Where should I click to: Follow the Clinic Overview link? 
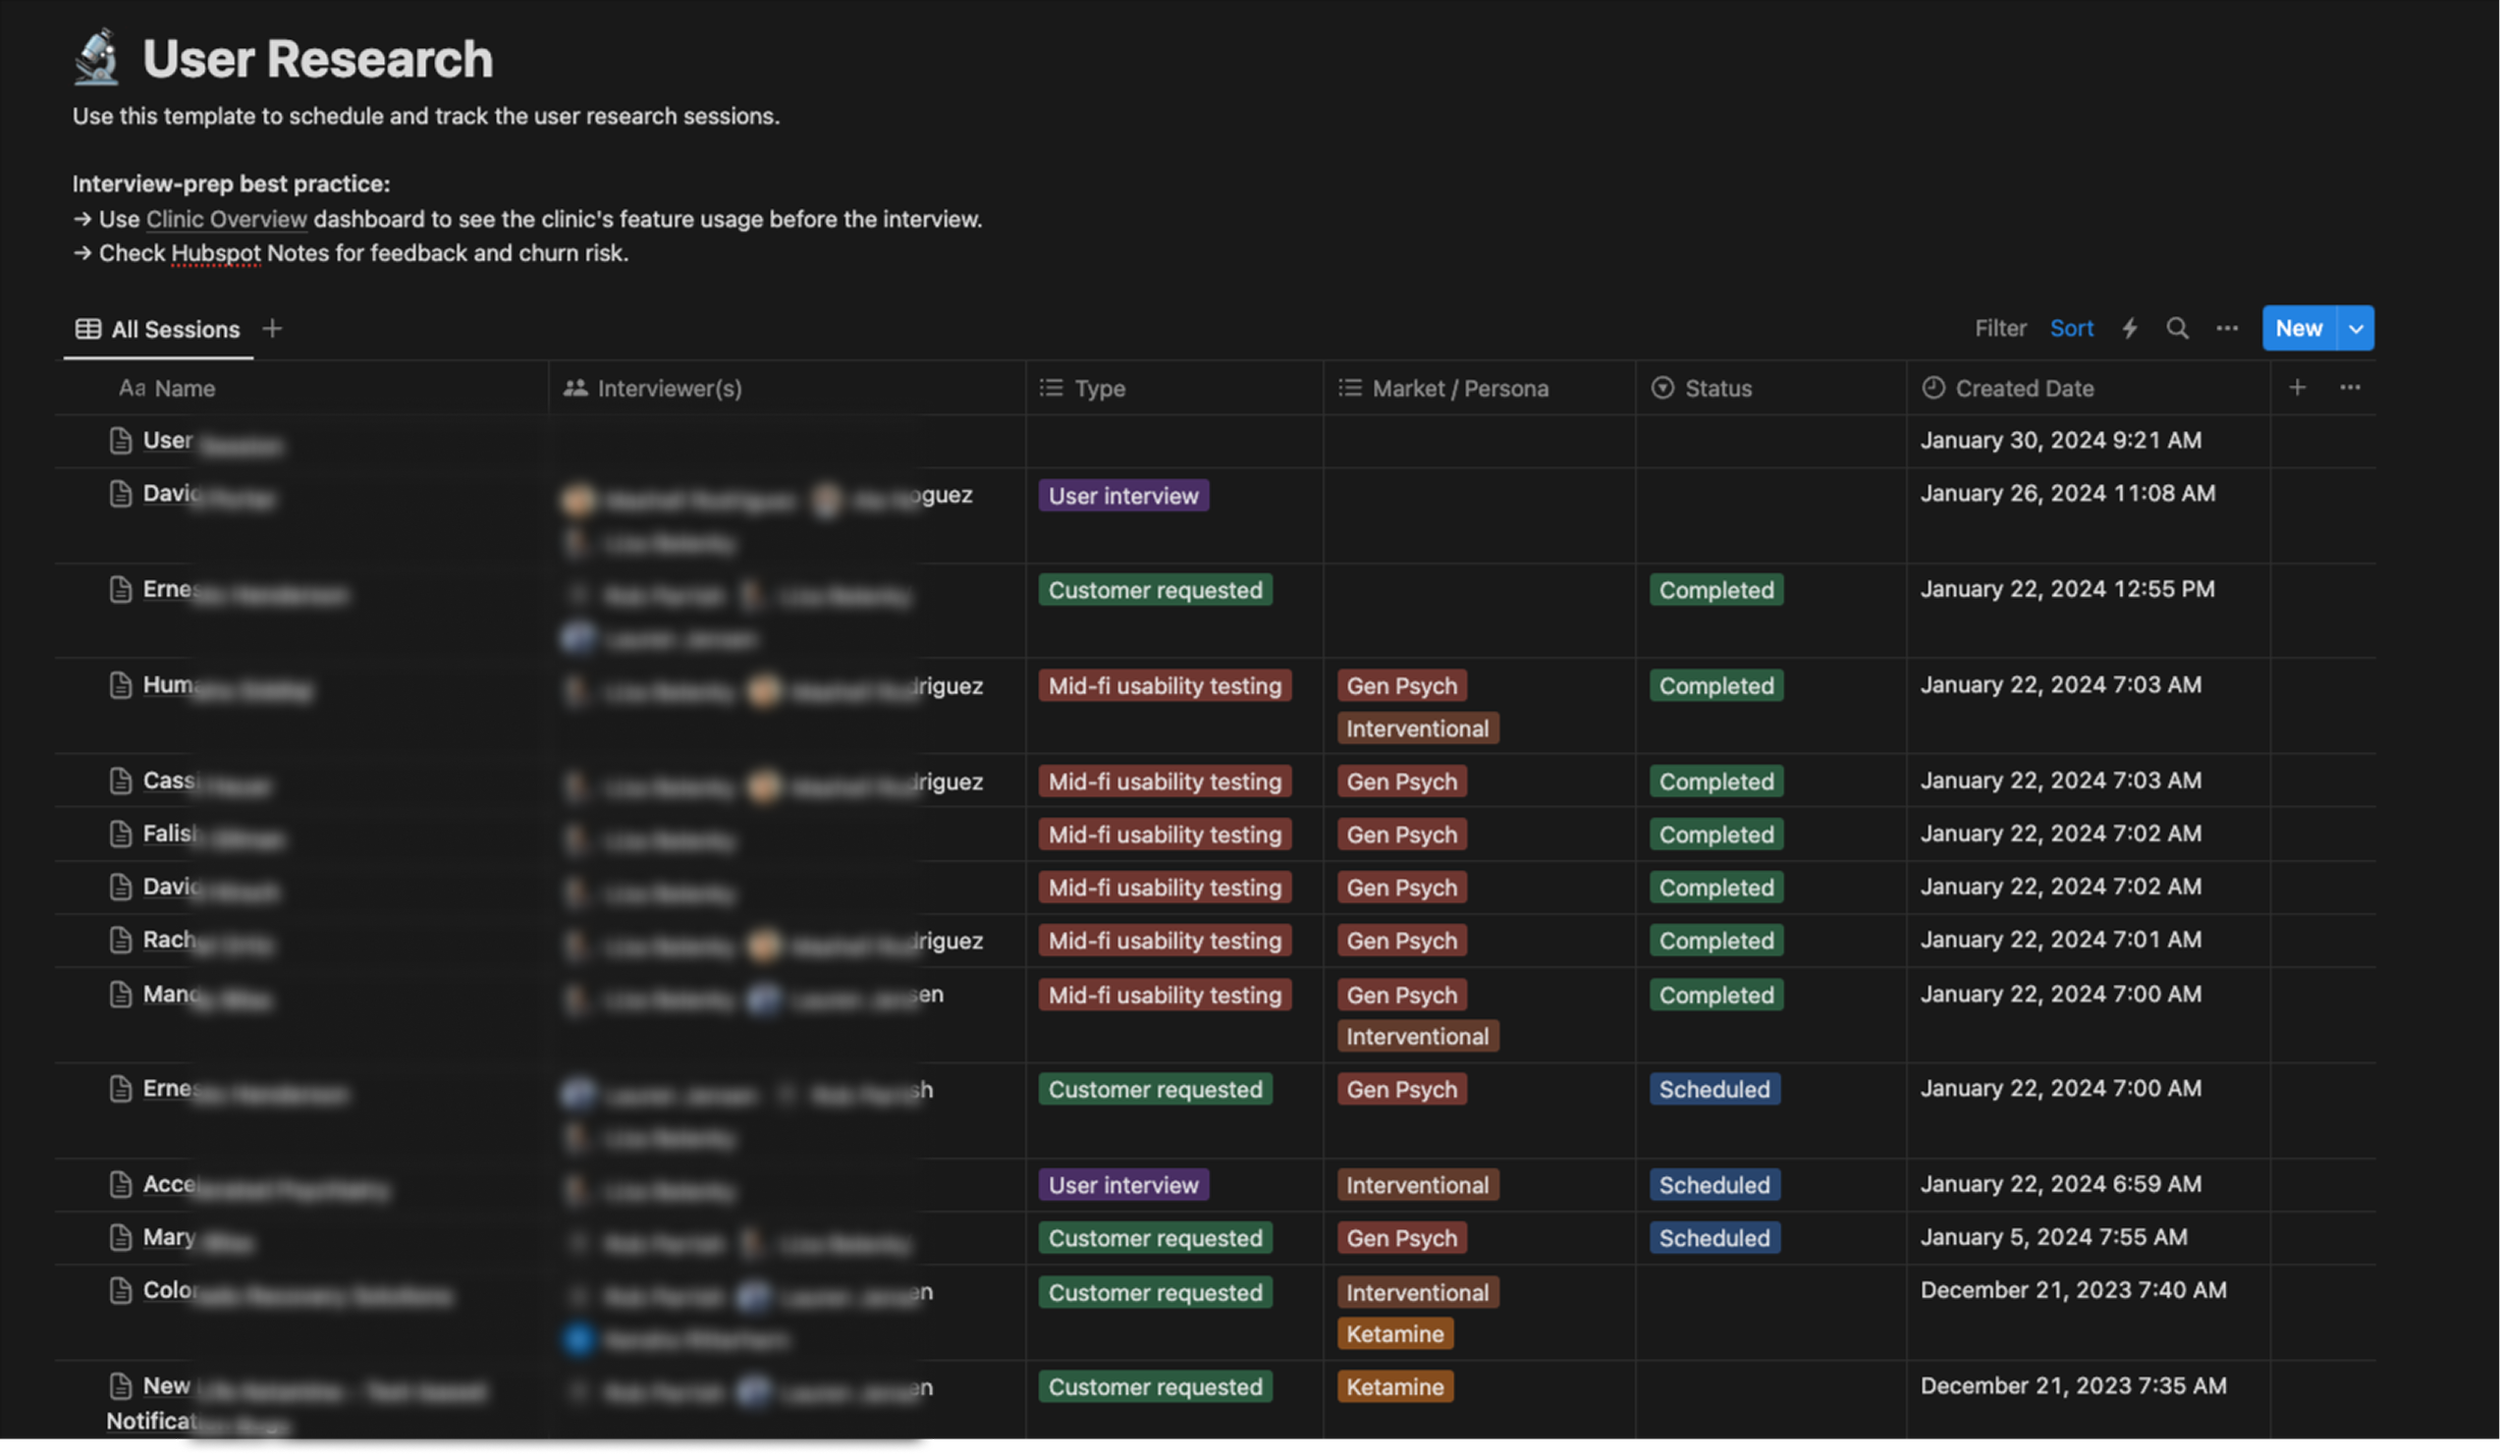click(226, 219)
